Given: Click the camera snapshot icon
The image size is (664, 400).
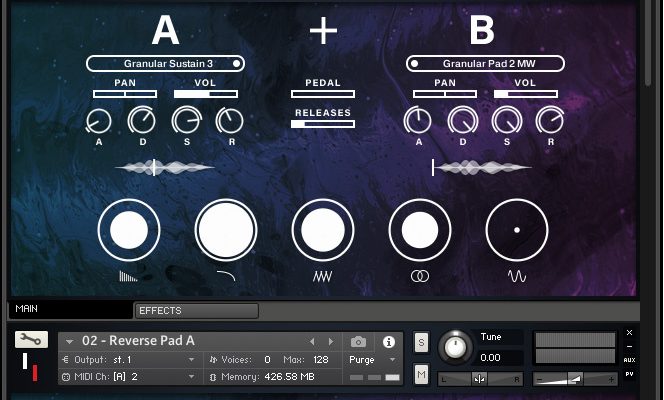Looking at the screenshot, I should pos(359,342).
